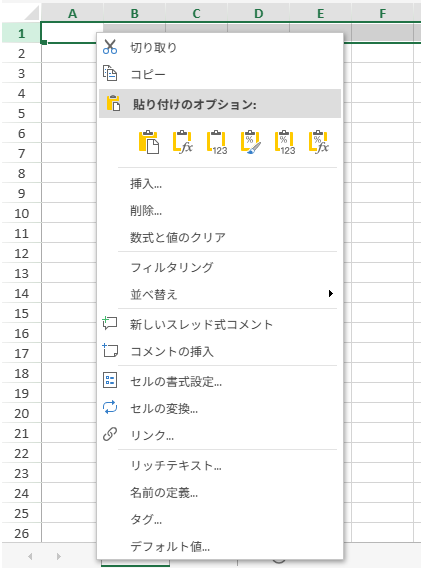421x568 pixels.
Task: Select column C header
Action: [x=196, y=13]
